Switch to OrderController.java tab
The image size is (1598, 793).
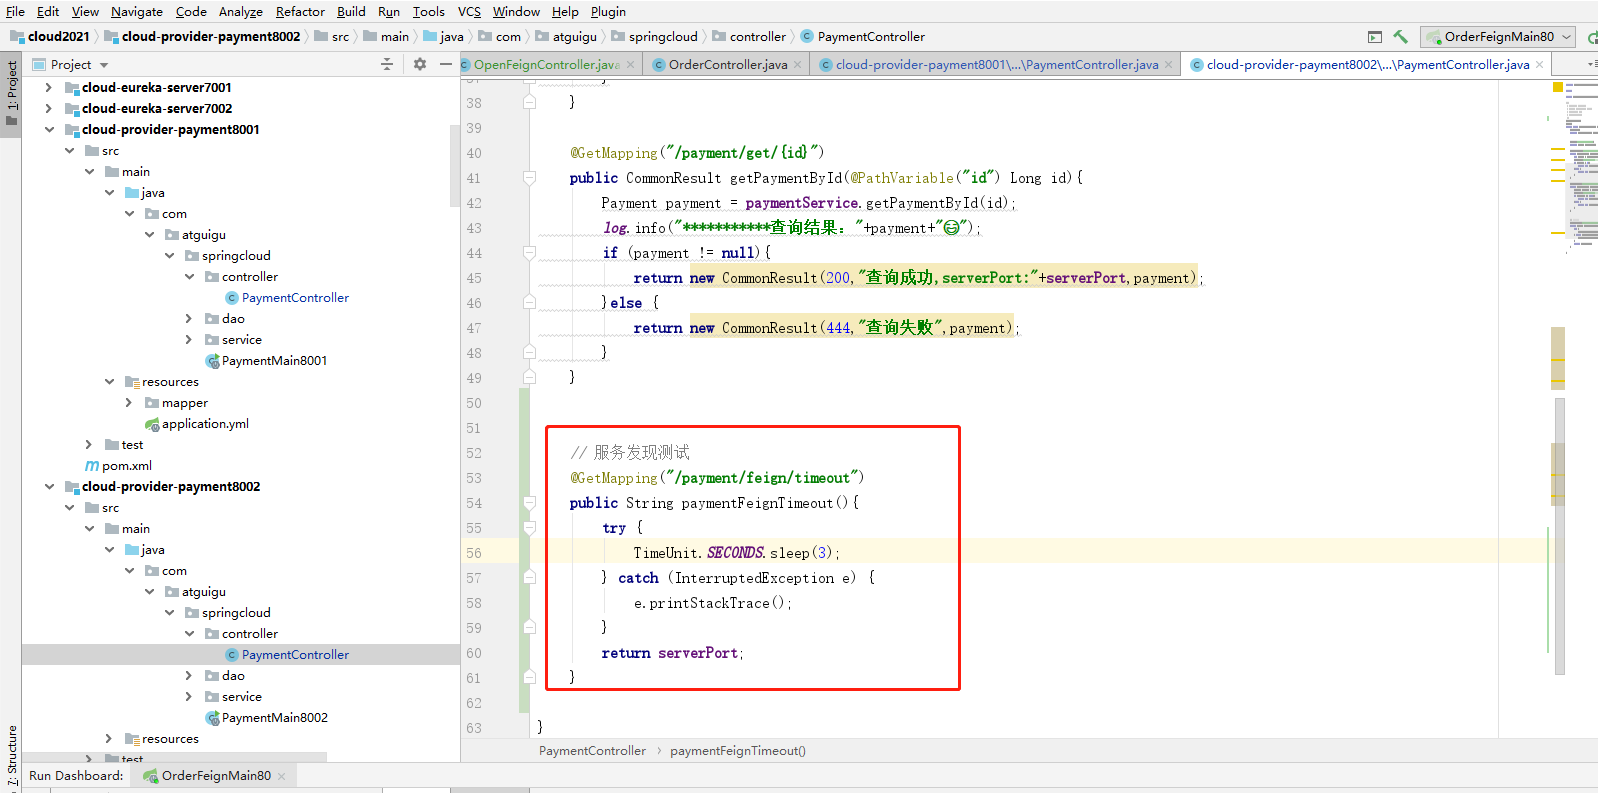[728, 64]
